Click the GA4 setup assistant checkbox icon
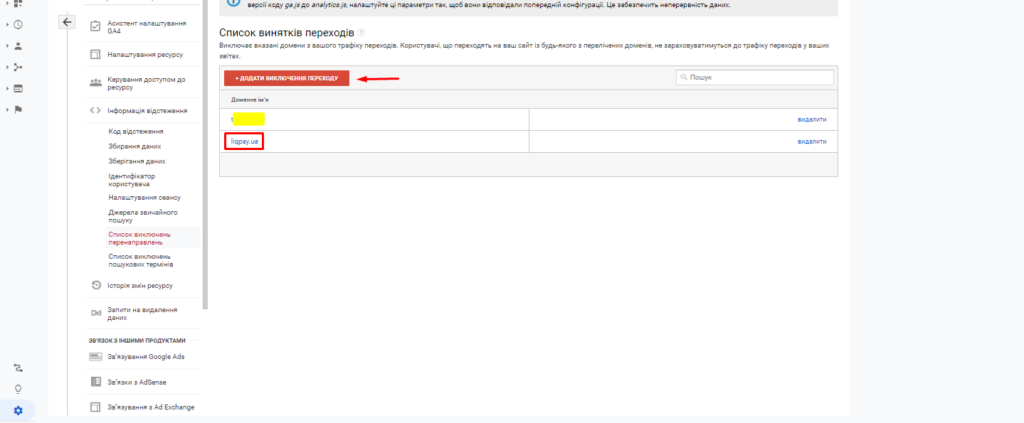 [95, 27]
